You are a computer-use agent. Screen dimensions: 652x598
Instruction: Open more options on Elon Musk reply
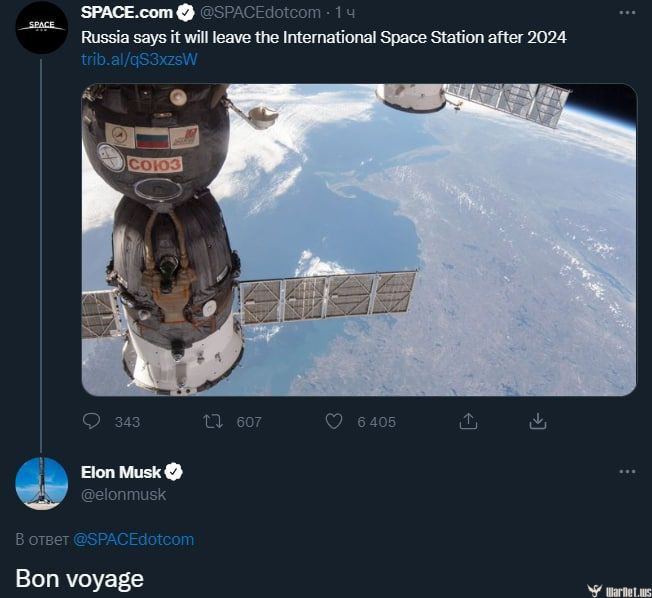coord(627,471)
